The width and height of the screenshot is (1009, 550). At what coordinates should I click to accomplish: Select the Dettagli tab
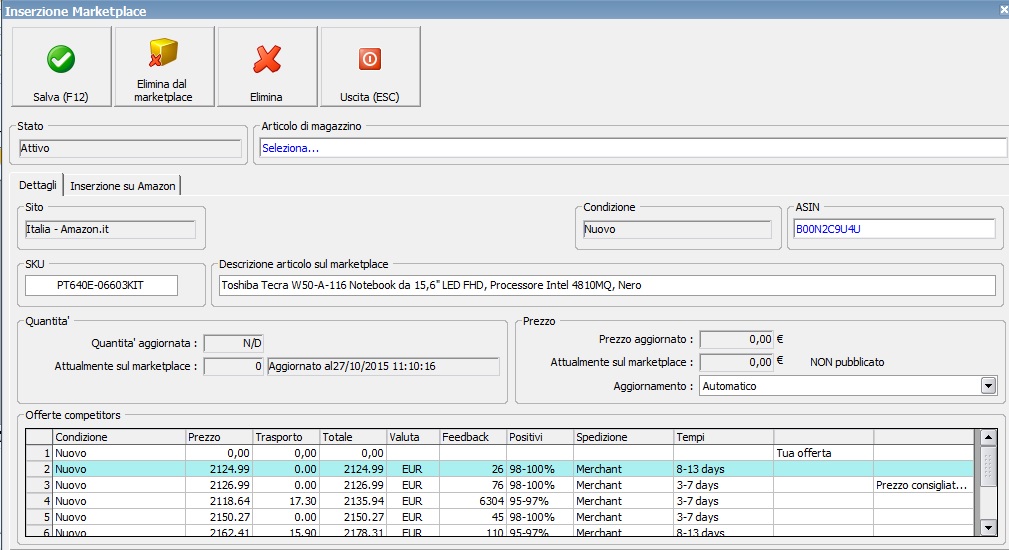[x=40, y=186]
